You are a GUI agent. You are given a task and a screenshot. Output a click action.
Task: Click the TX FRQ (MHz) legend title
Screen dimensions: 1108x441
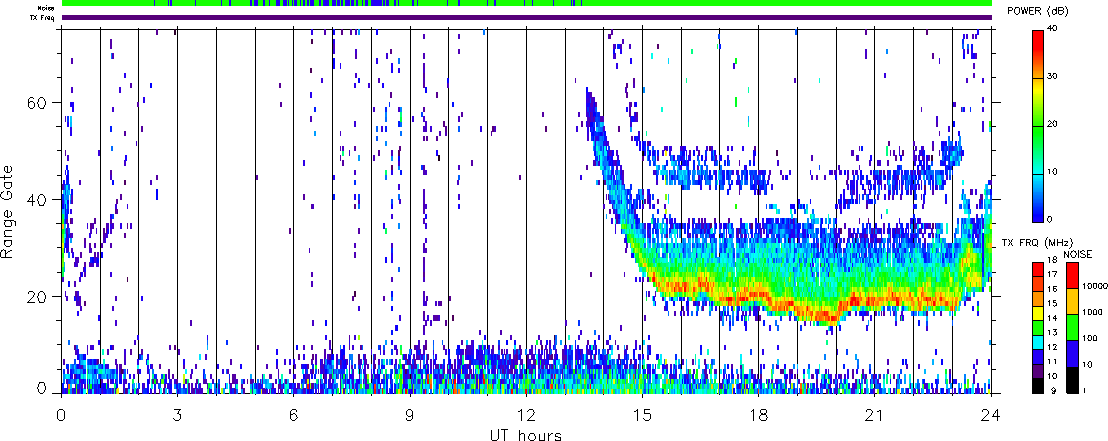click(1037, 242)
